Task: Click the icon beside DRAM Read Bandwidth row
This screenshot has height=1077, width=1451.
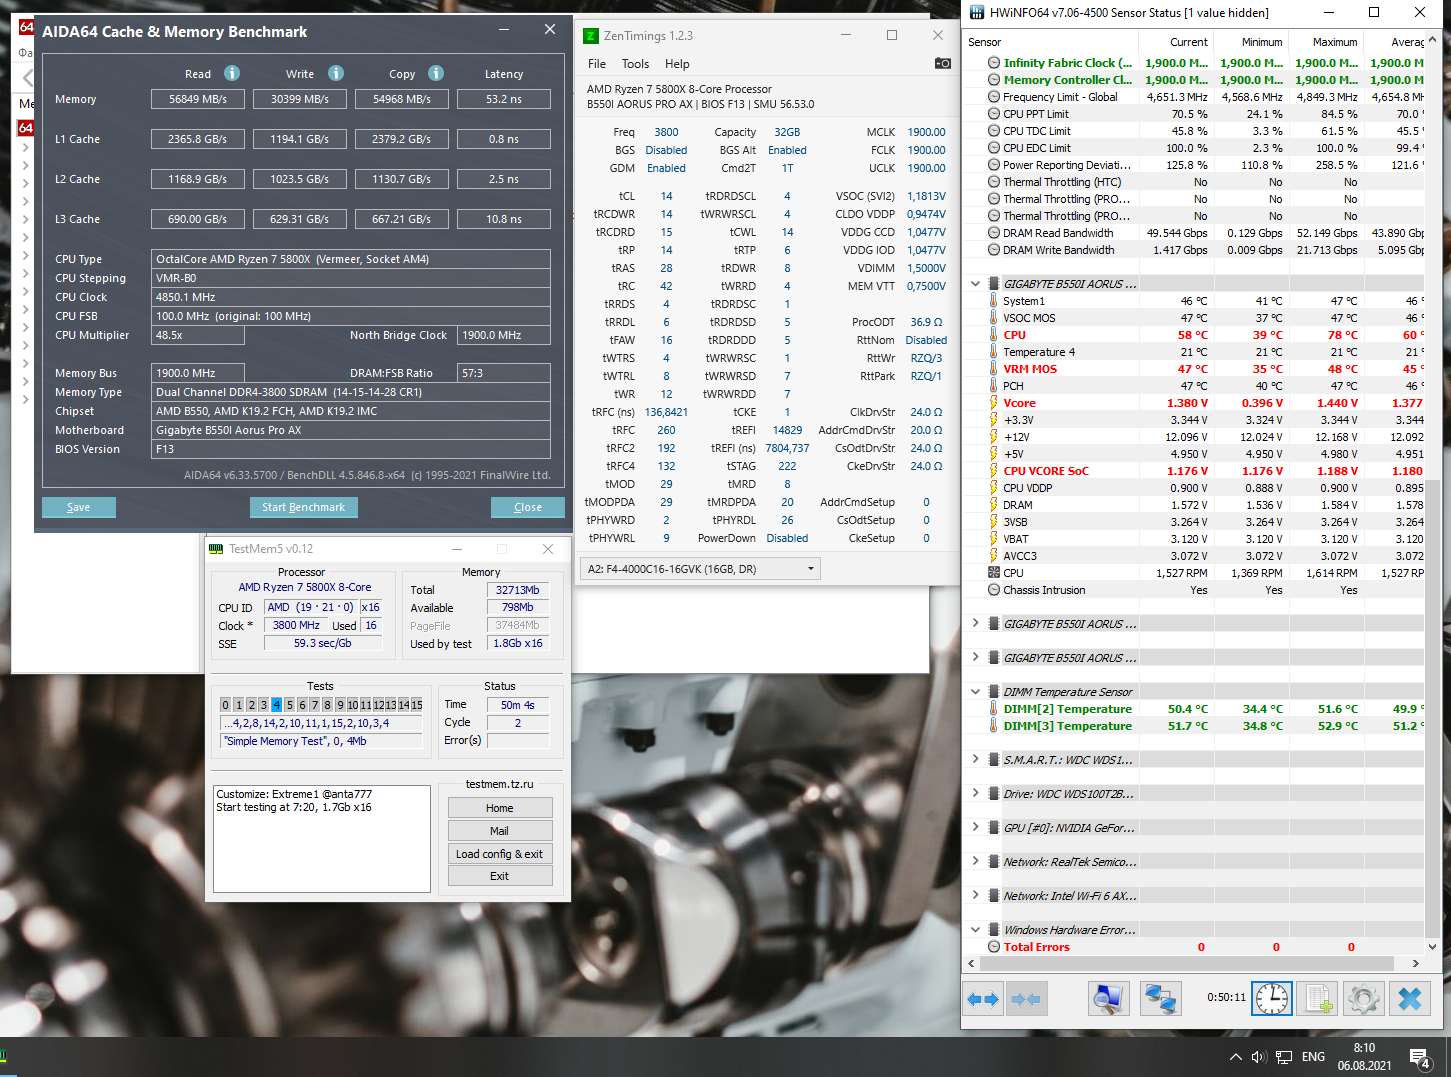Action: 994,233
